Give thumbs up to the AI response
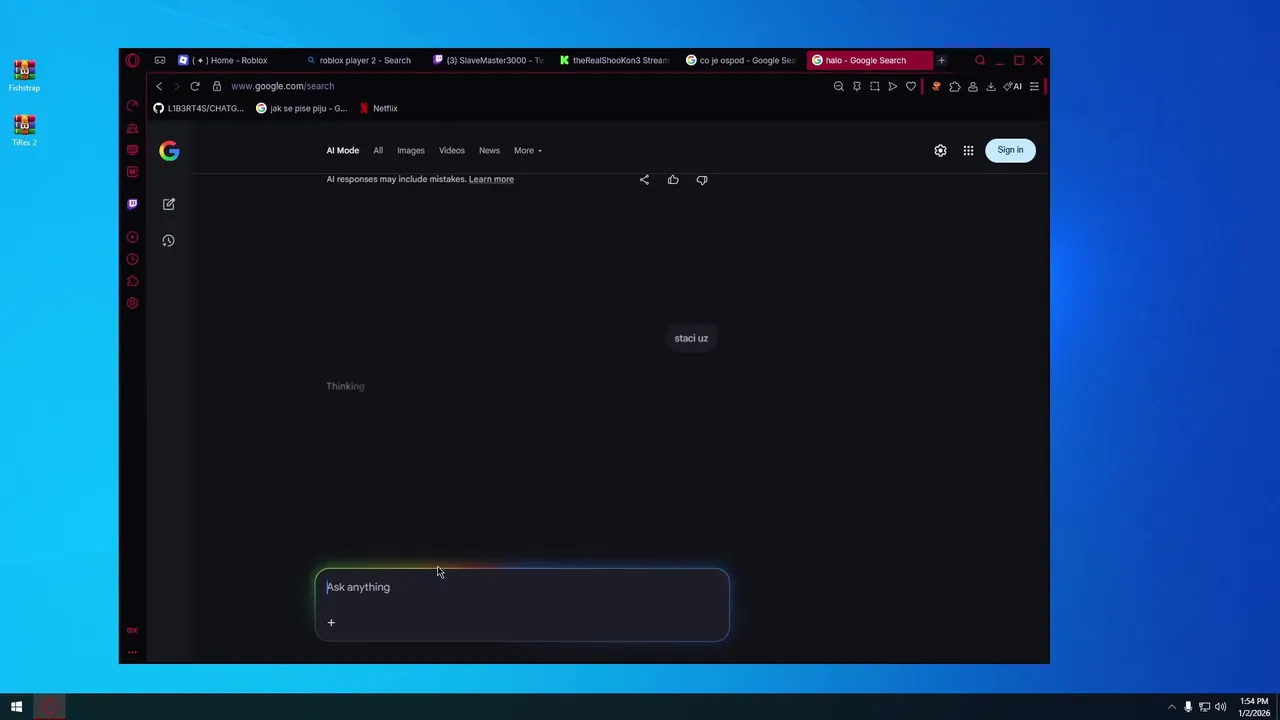 click(x=673, y=180)
